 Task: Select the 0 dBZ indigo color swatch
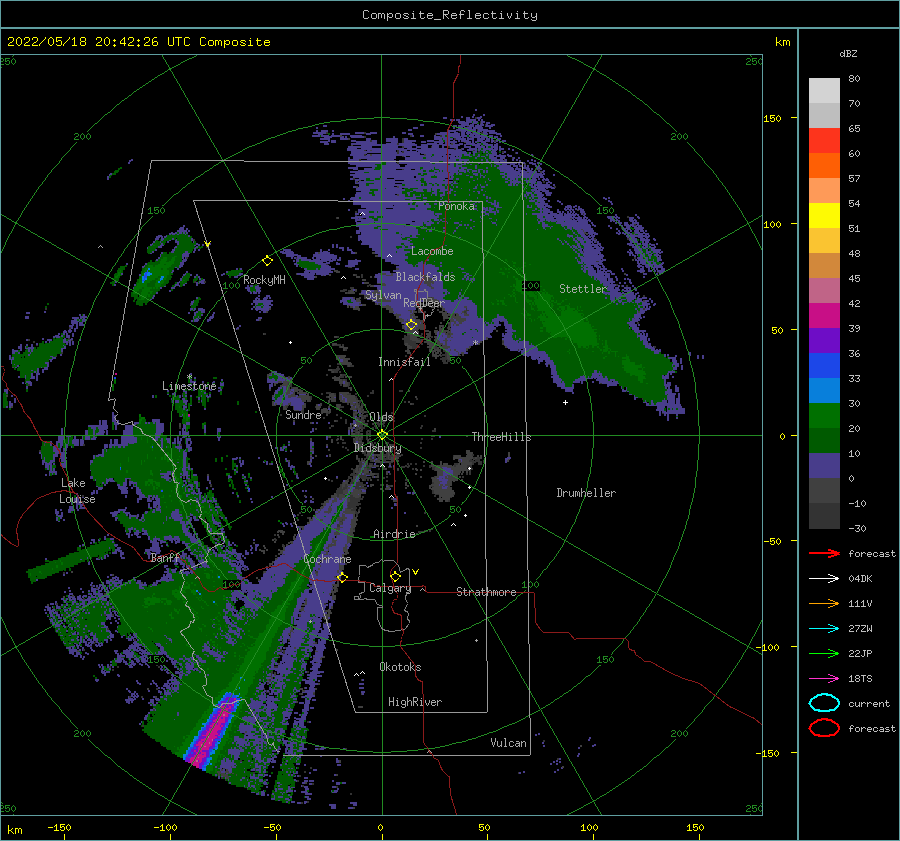824,466
